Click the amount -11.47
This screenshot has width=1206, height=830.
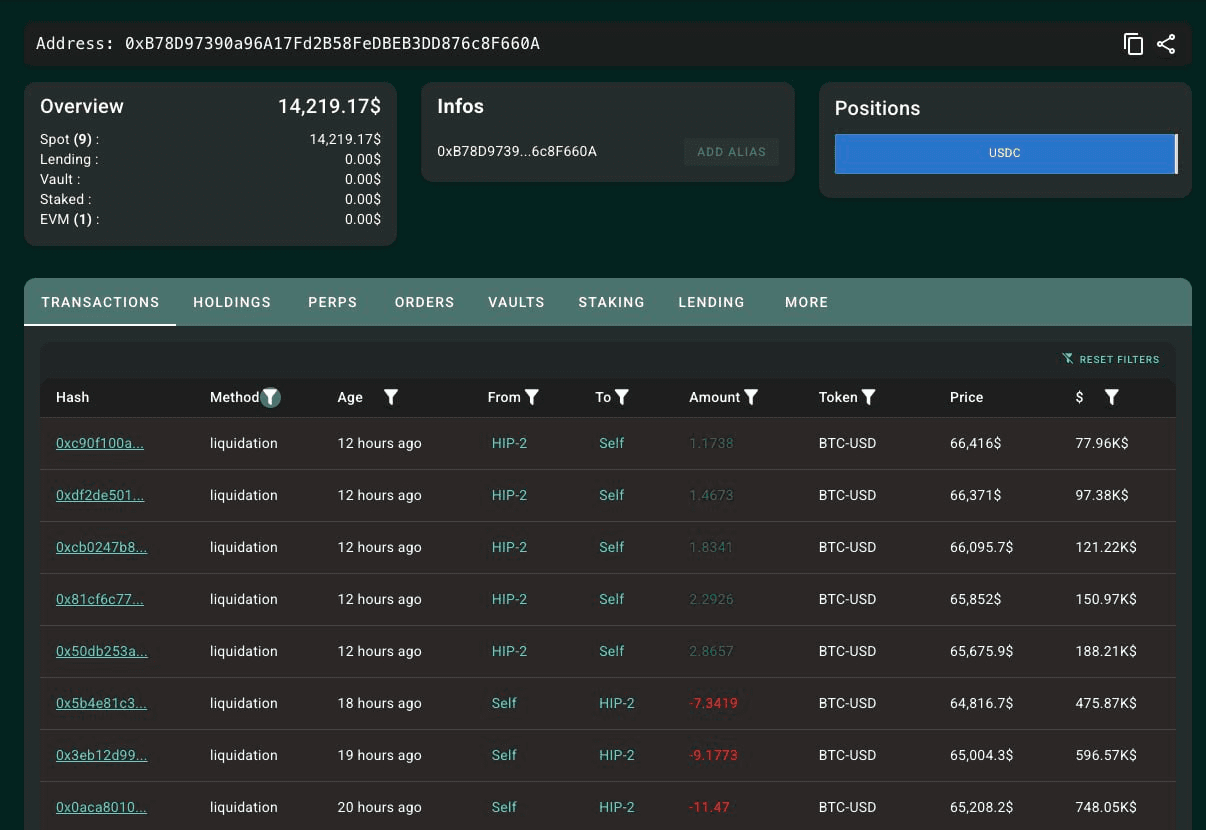tap(709, 807)
